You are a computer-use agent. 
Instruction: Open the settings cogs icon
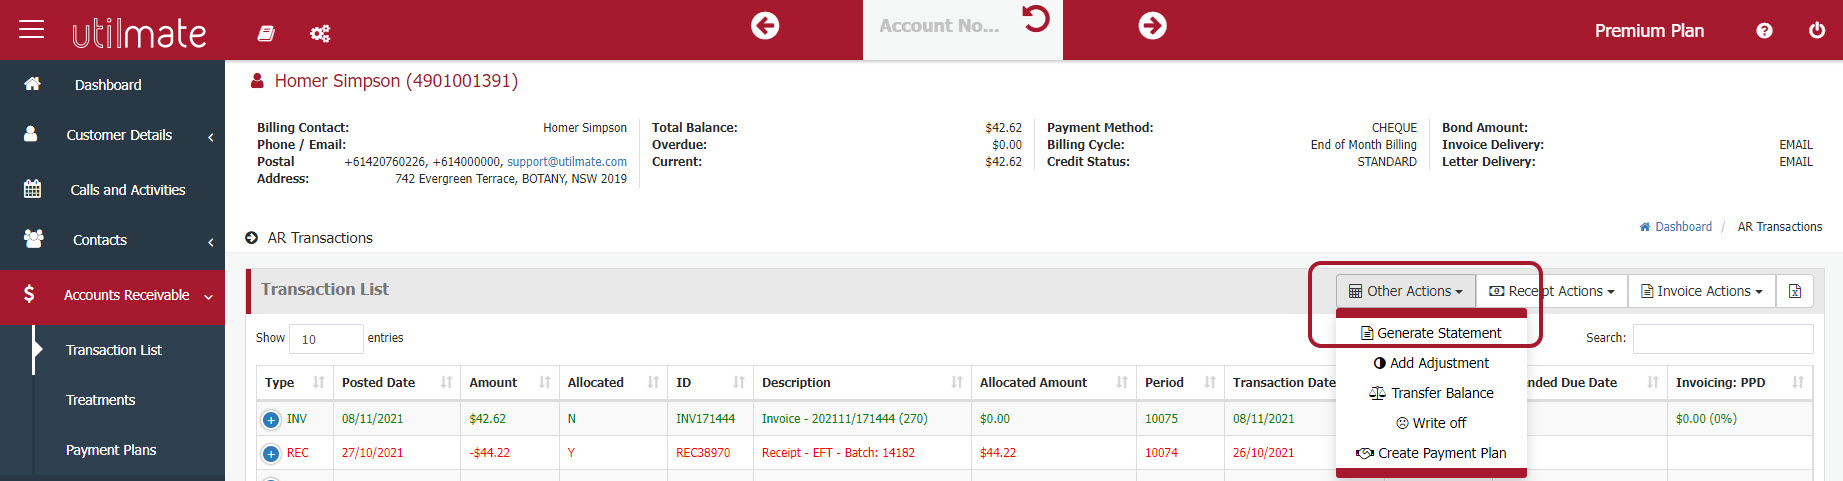coord(320,33)
